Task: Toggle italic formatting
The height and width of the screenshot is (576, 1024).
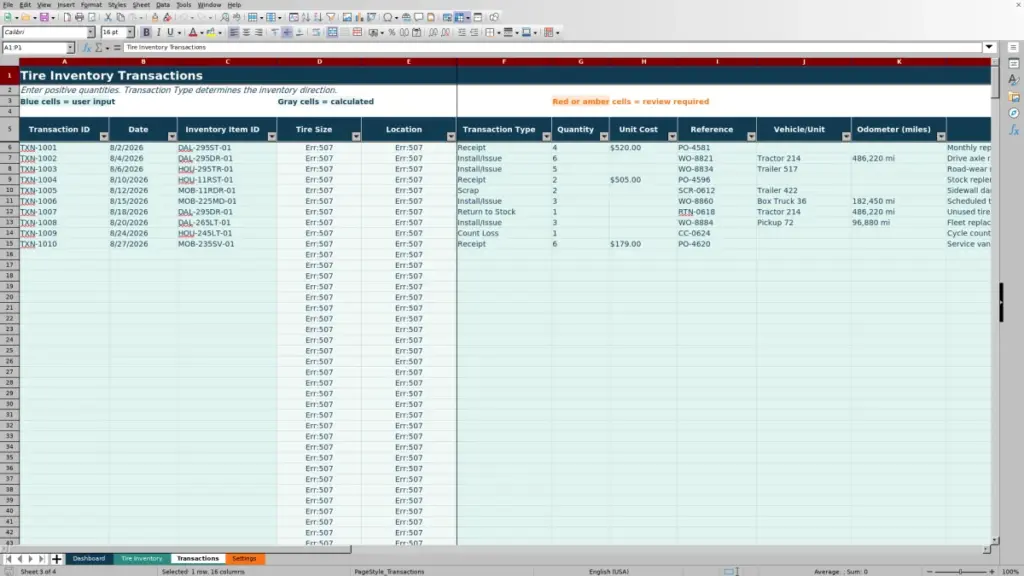Action: [x=158, y=33]
